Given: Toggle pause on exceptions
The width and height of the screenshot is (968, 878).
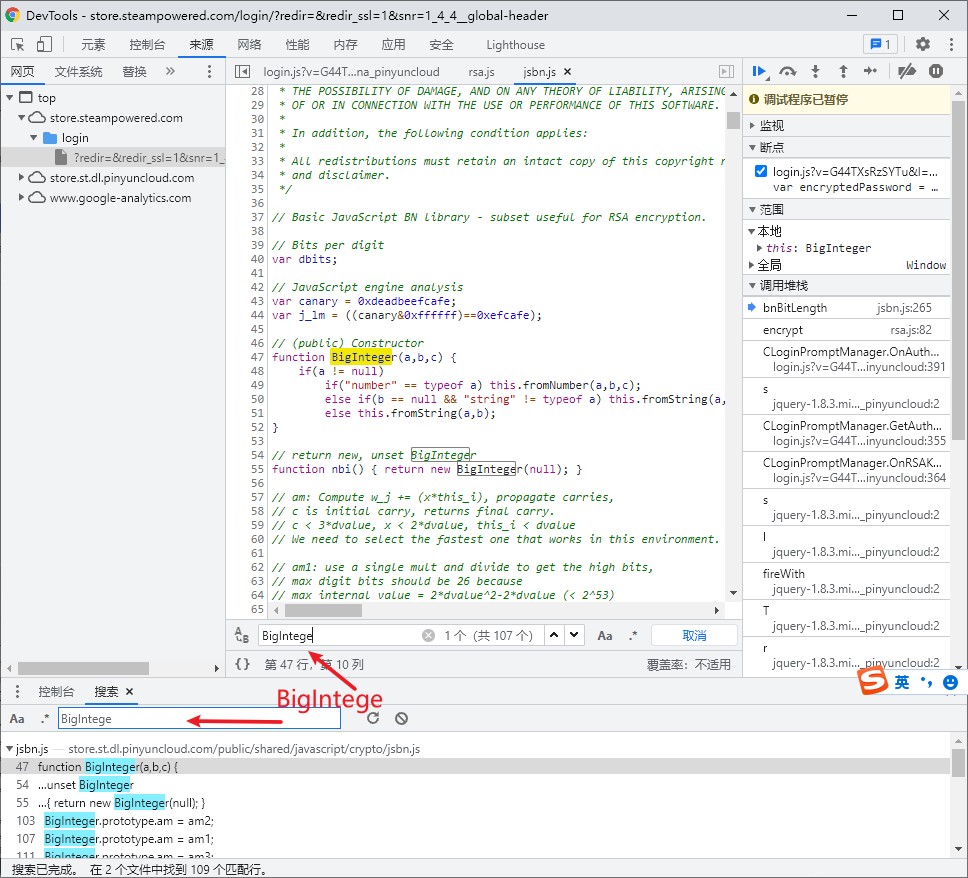Looking at the screenshot, I should point(936,72).
